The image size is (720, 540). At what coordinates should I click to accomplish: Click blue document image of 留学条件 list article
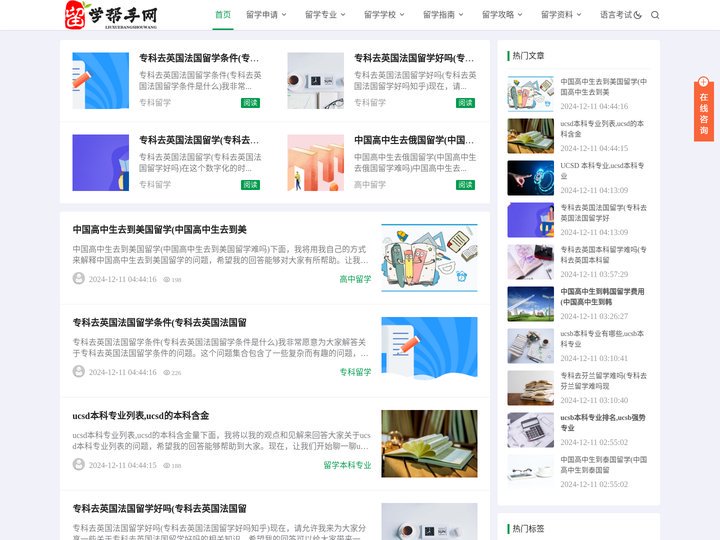(429, 350)
